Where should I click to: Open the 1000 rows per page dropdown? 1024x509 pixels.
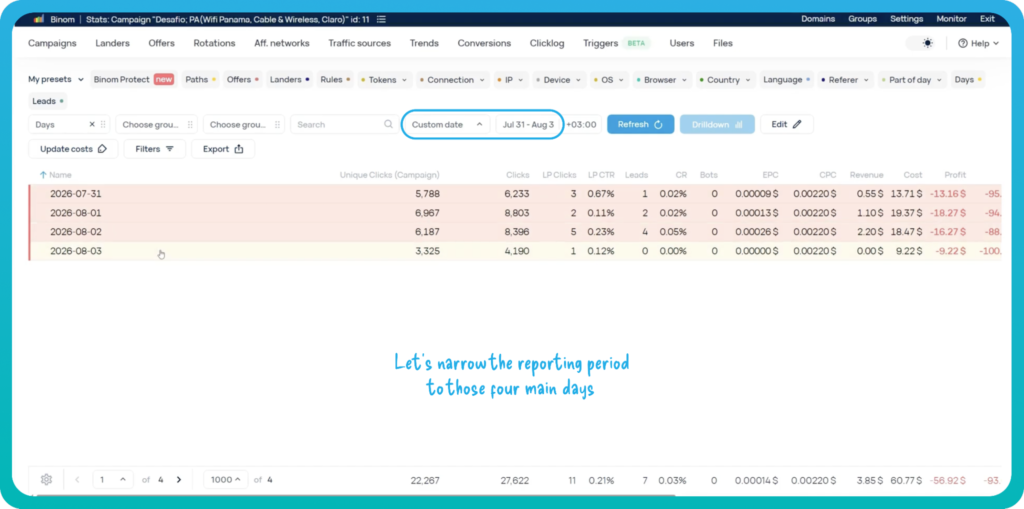[226, 480]
